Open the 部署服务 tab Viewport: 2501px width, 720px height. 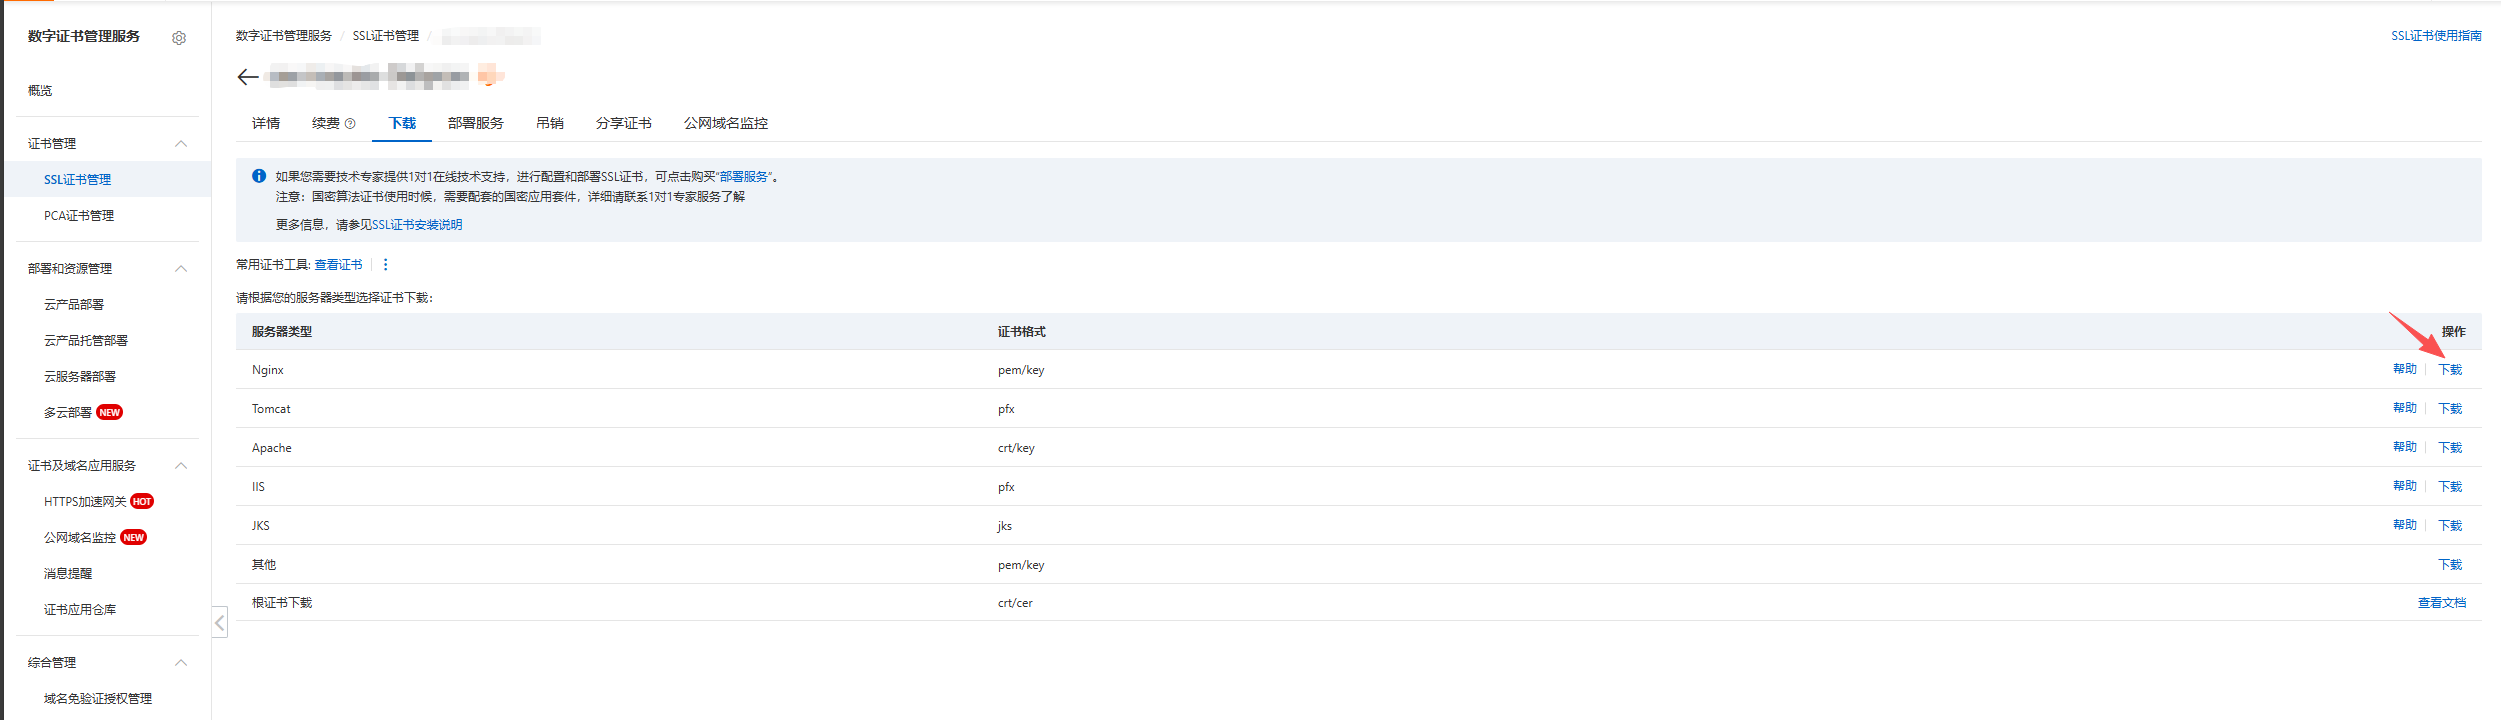[475, 123]
